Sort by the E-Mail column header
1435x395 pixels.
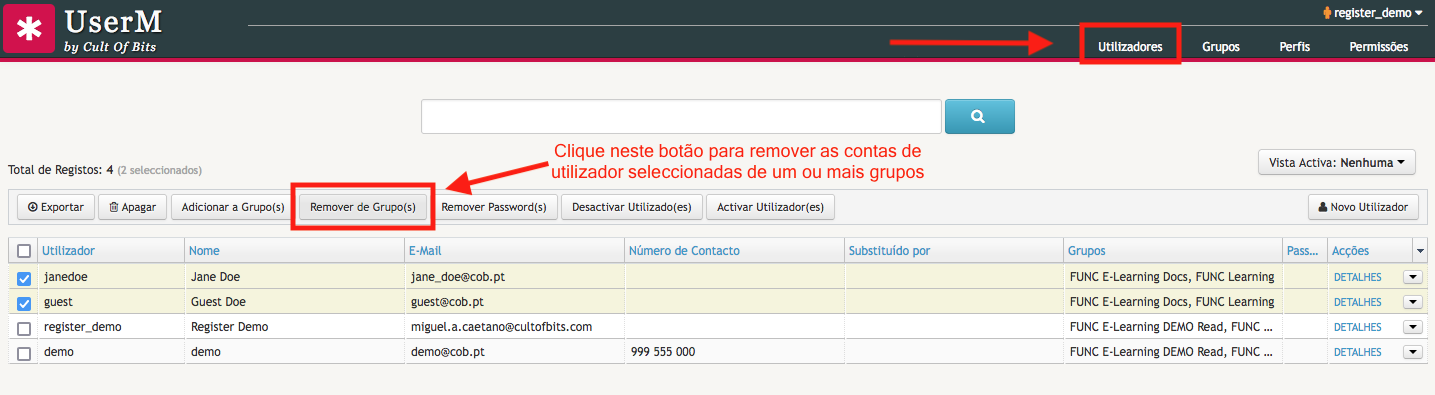(x=514, y=250)
